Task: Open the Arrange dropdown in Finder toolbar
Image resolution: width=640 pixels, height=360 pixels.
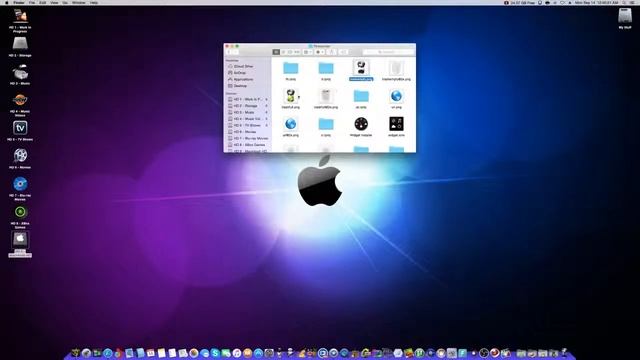Action: [308, 52]
